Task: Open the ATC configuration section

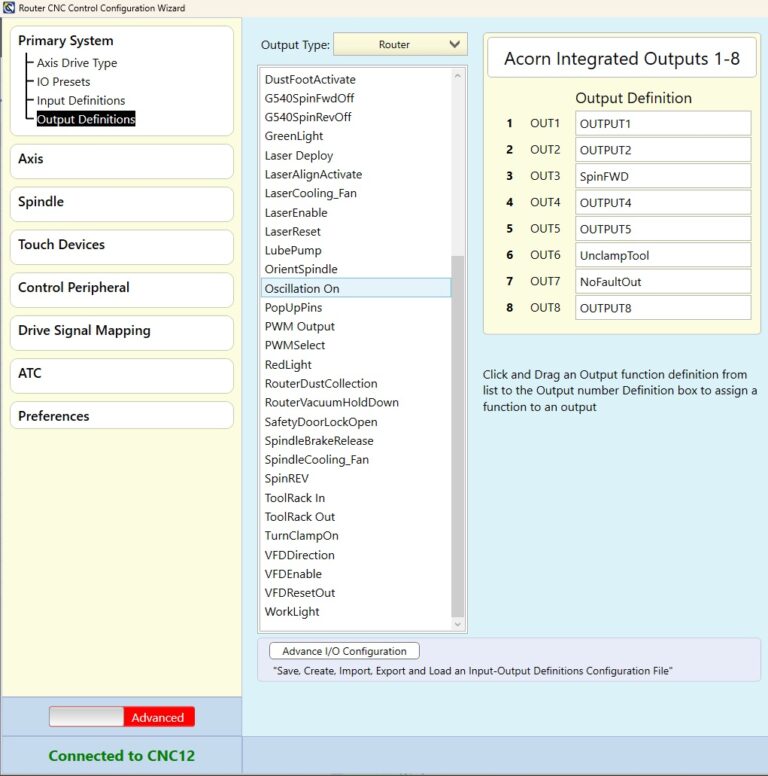Action: click(x=121, y=374)
